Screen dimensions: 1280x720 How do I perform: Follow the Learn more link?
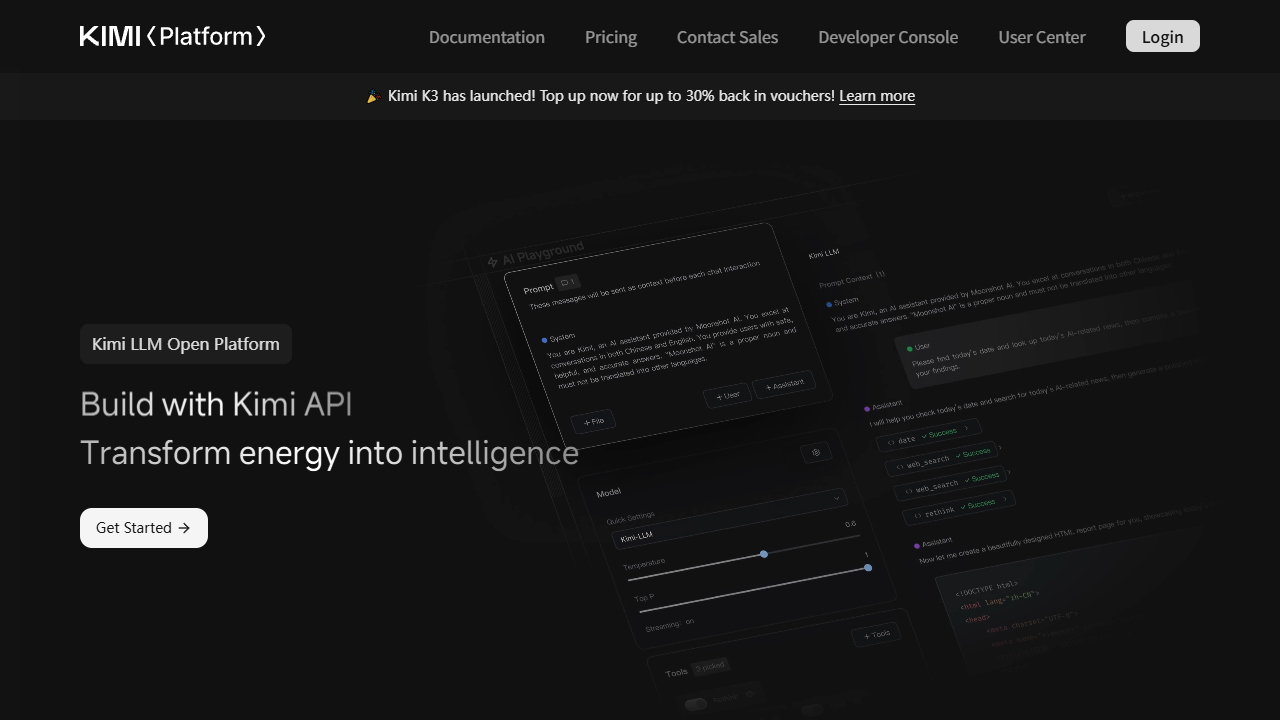coord(877,96)
